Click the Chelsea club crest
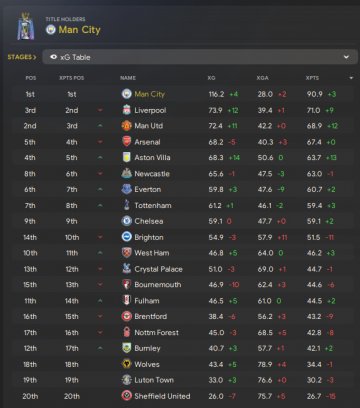The height and width of the screenshot is (408, 360). (x=127, y=221)
